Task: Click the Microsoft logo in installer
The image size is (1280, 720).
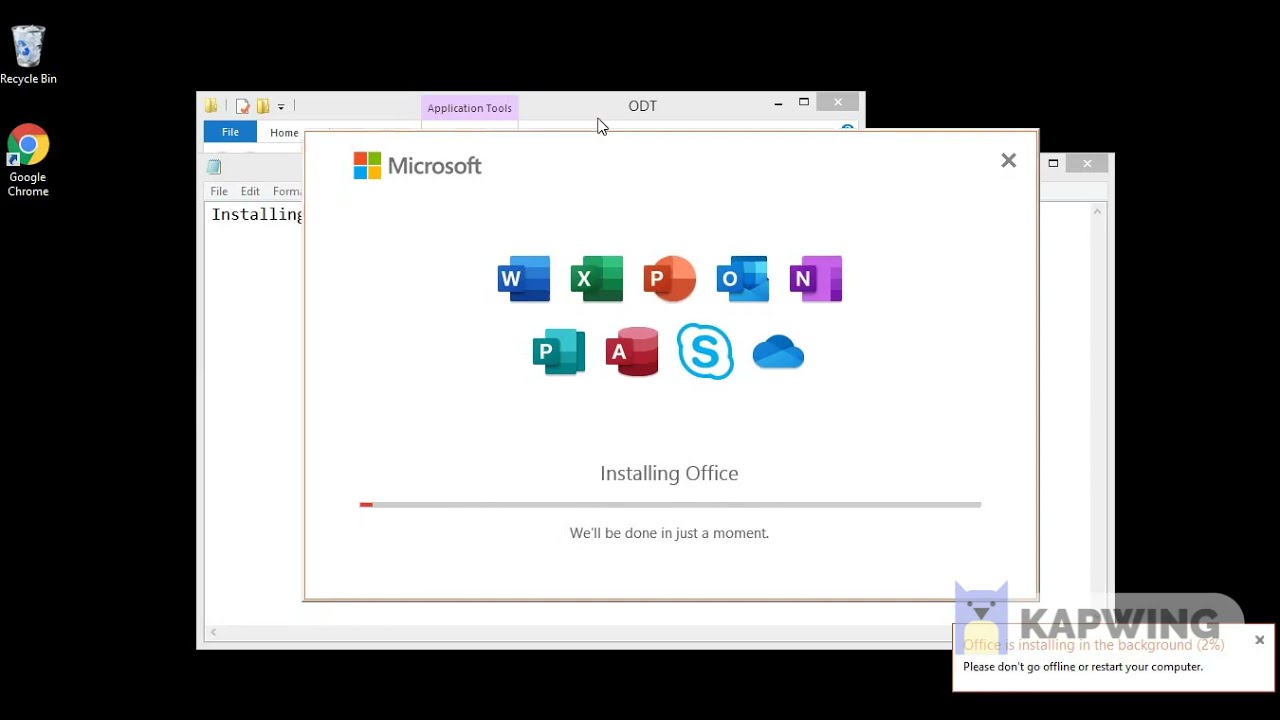Action: 417,166
